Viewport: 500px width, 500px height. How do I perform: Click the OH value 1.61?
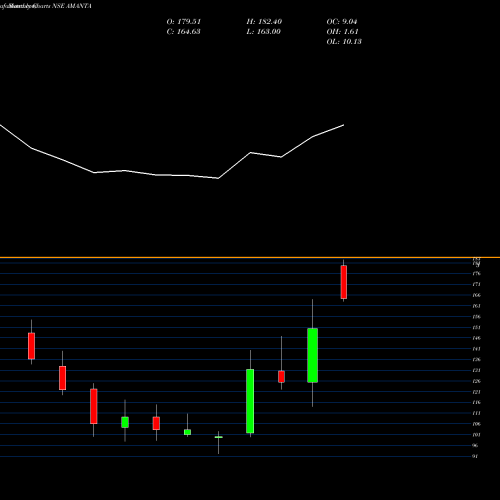pyautogui.click(x=351, y=32)
